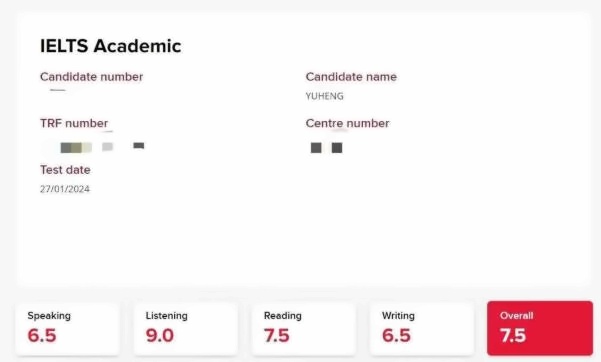The width and height of the screenshot is (601, 362).
Task: Click the red Overall score card
Action: (540, 328)
